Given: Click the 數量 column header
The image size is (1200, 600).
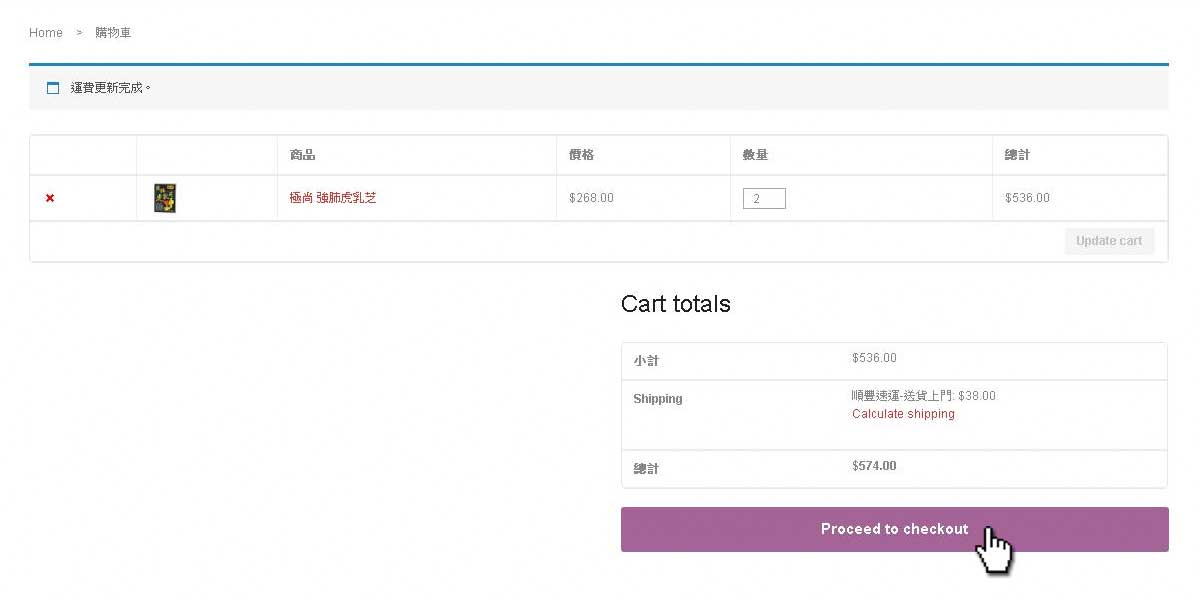Looking at the screenshot, I should click(755, 155).
